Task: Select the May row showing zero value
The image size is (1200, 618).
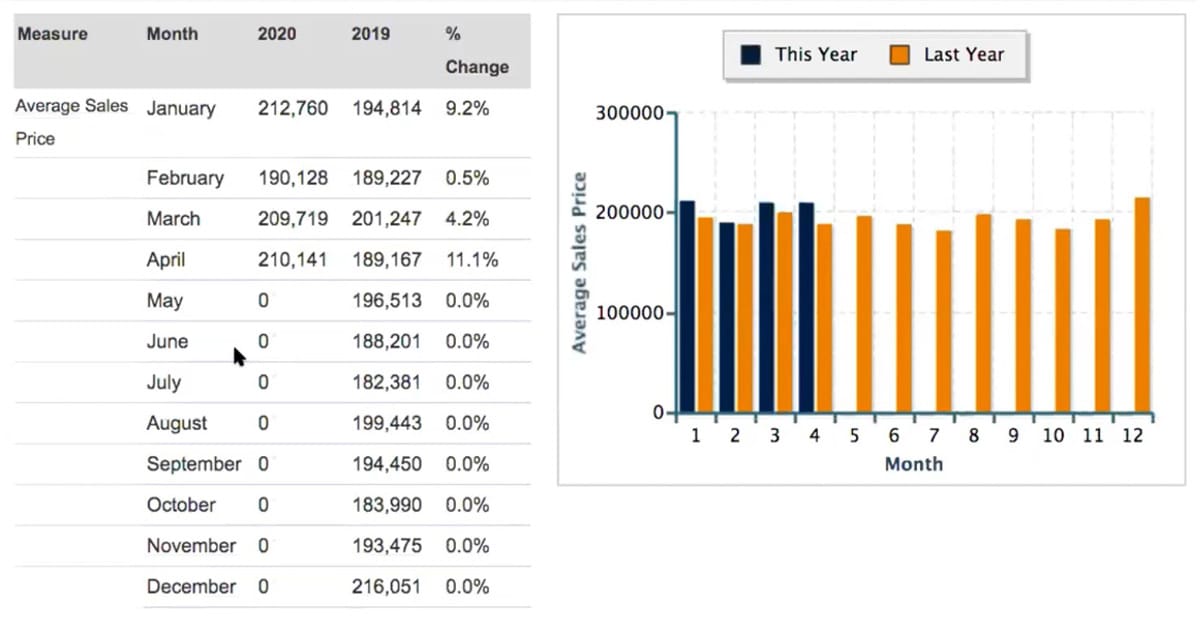Action: 165,300
